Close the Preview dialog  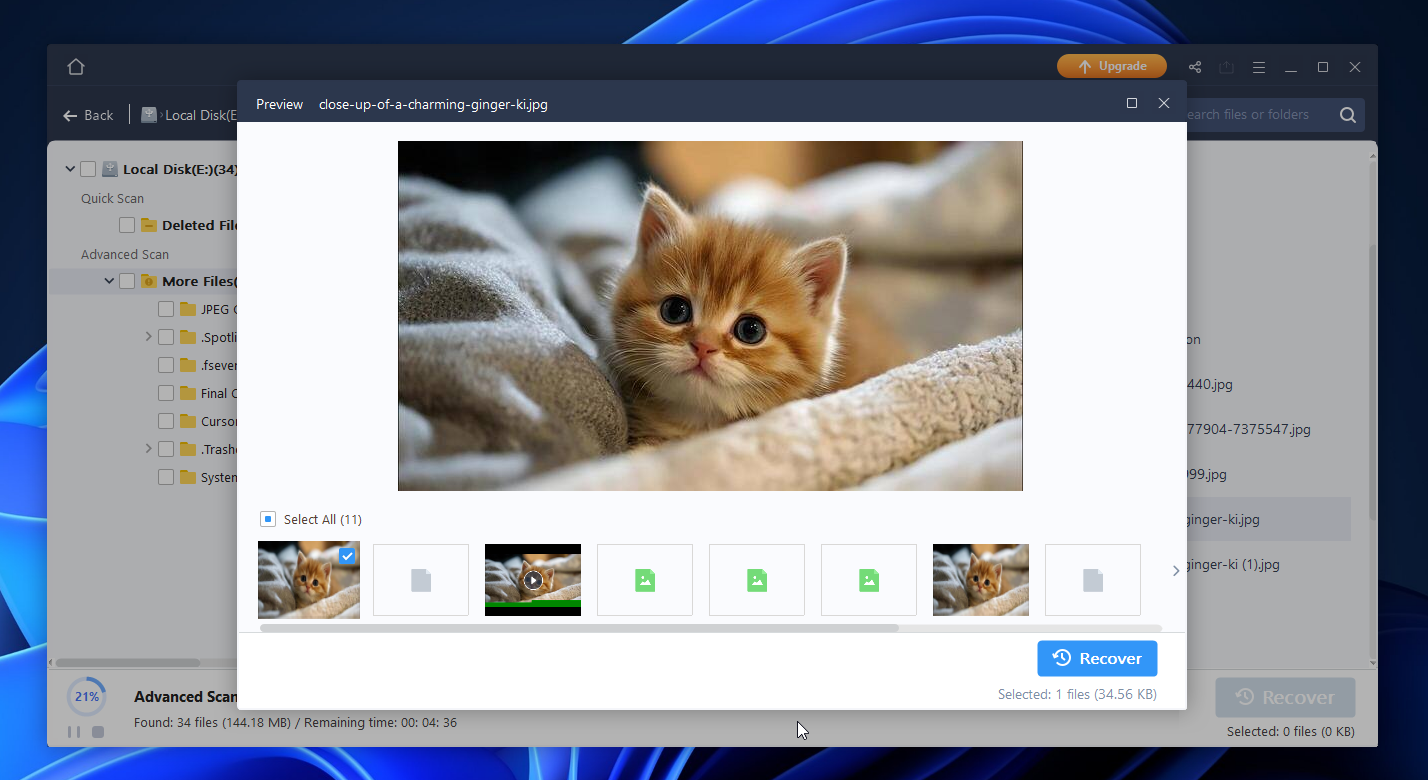pyautogui.click(x=1164, y=103)
